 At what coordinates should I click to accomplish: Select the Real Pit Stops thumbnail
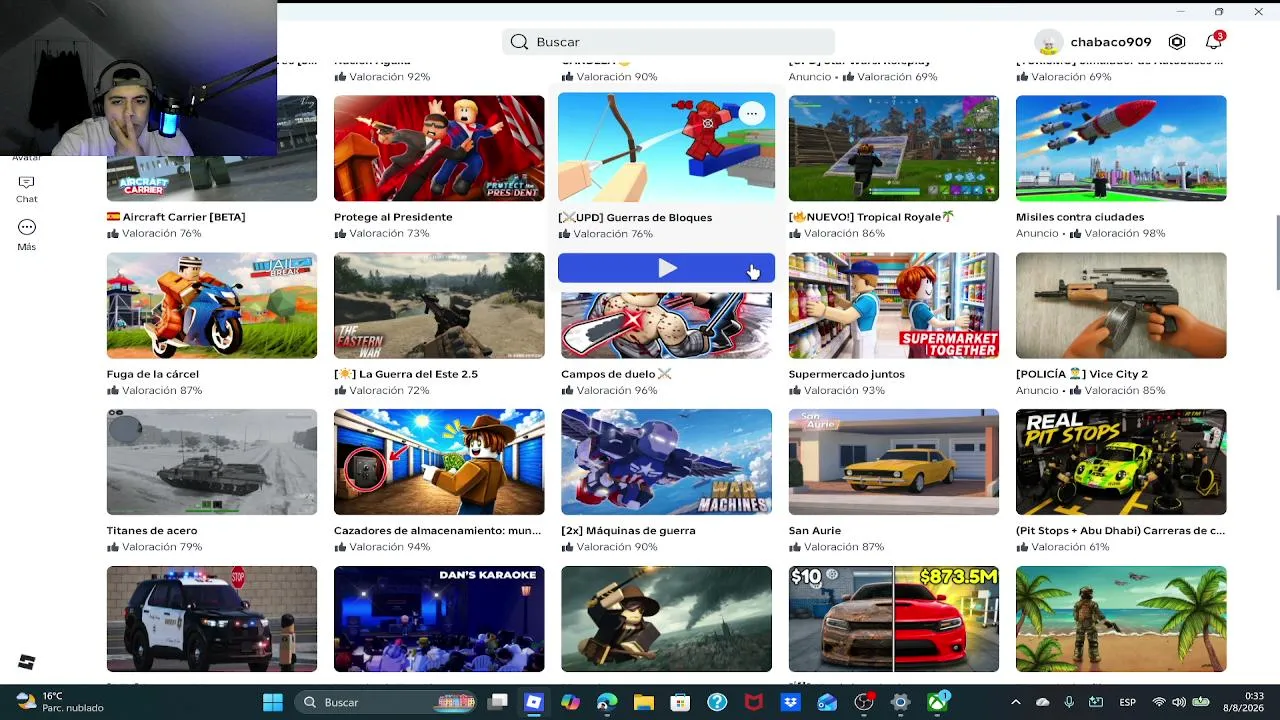click(1121, 462)
